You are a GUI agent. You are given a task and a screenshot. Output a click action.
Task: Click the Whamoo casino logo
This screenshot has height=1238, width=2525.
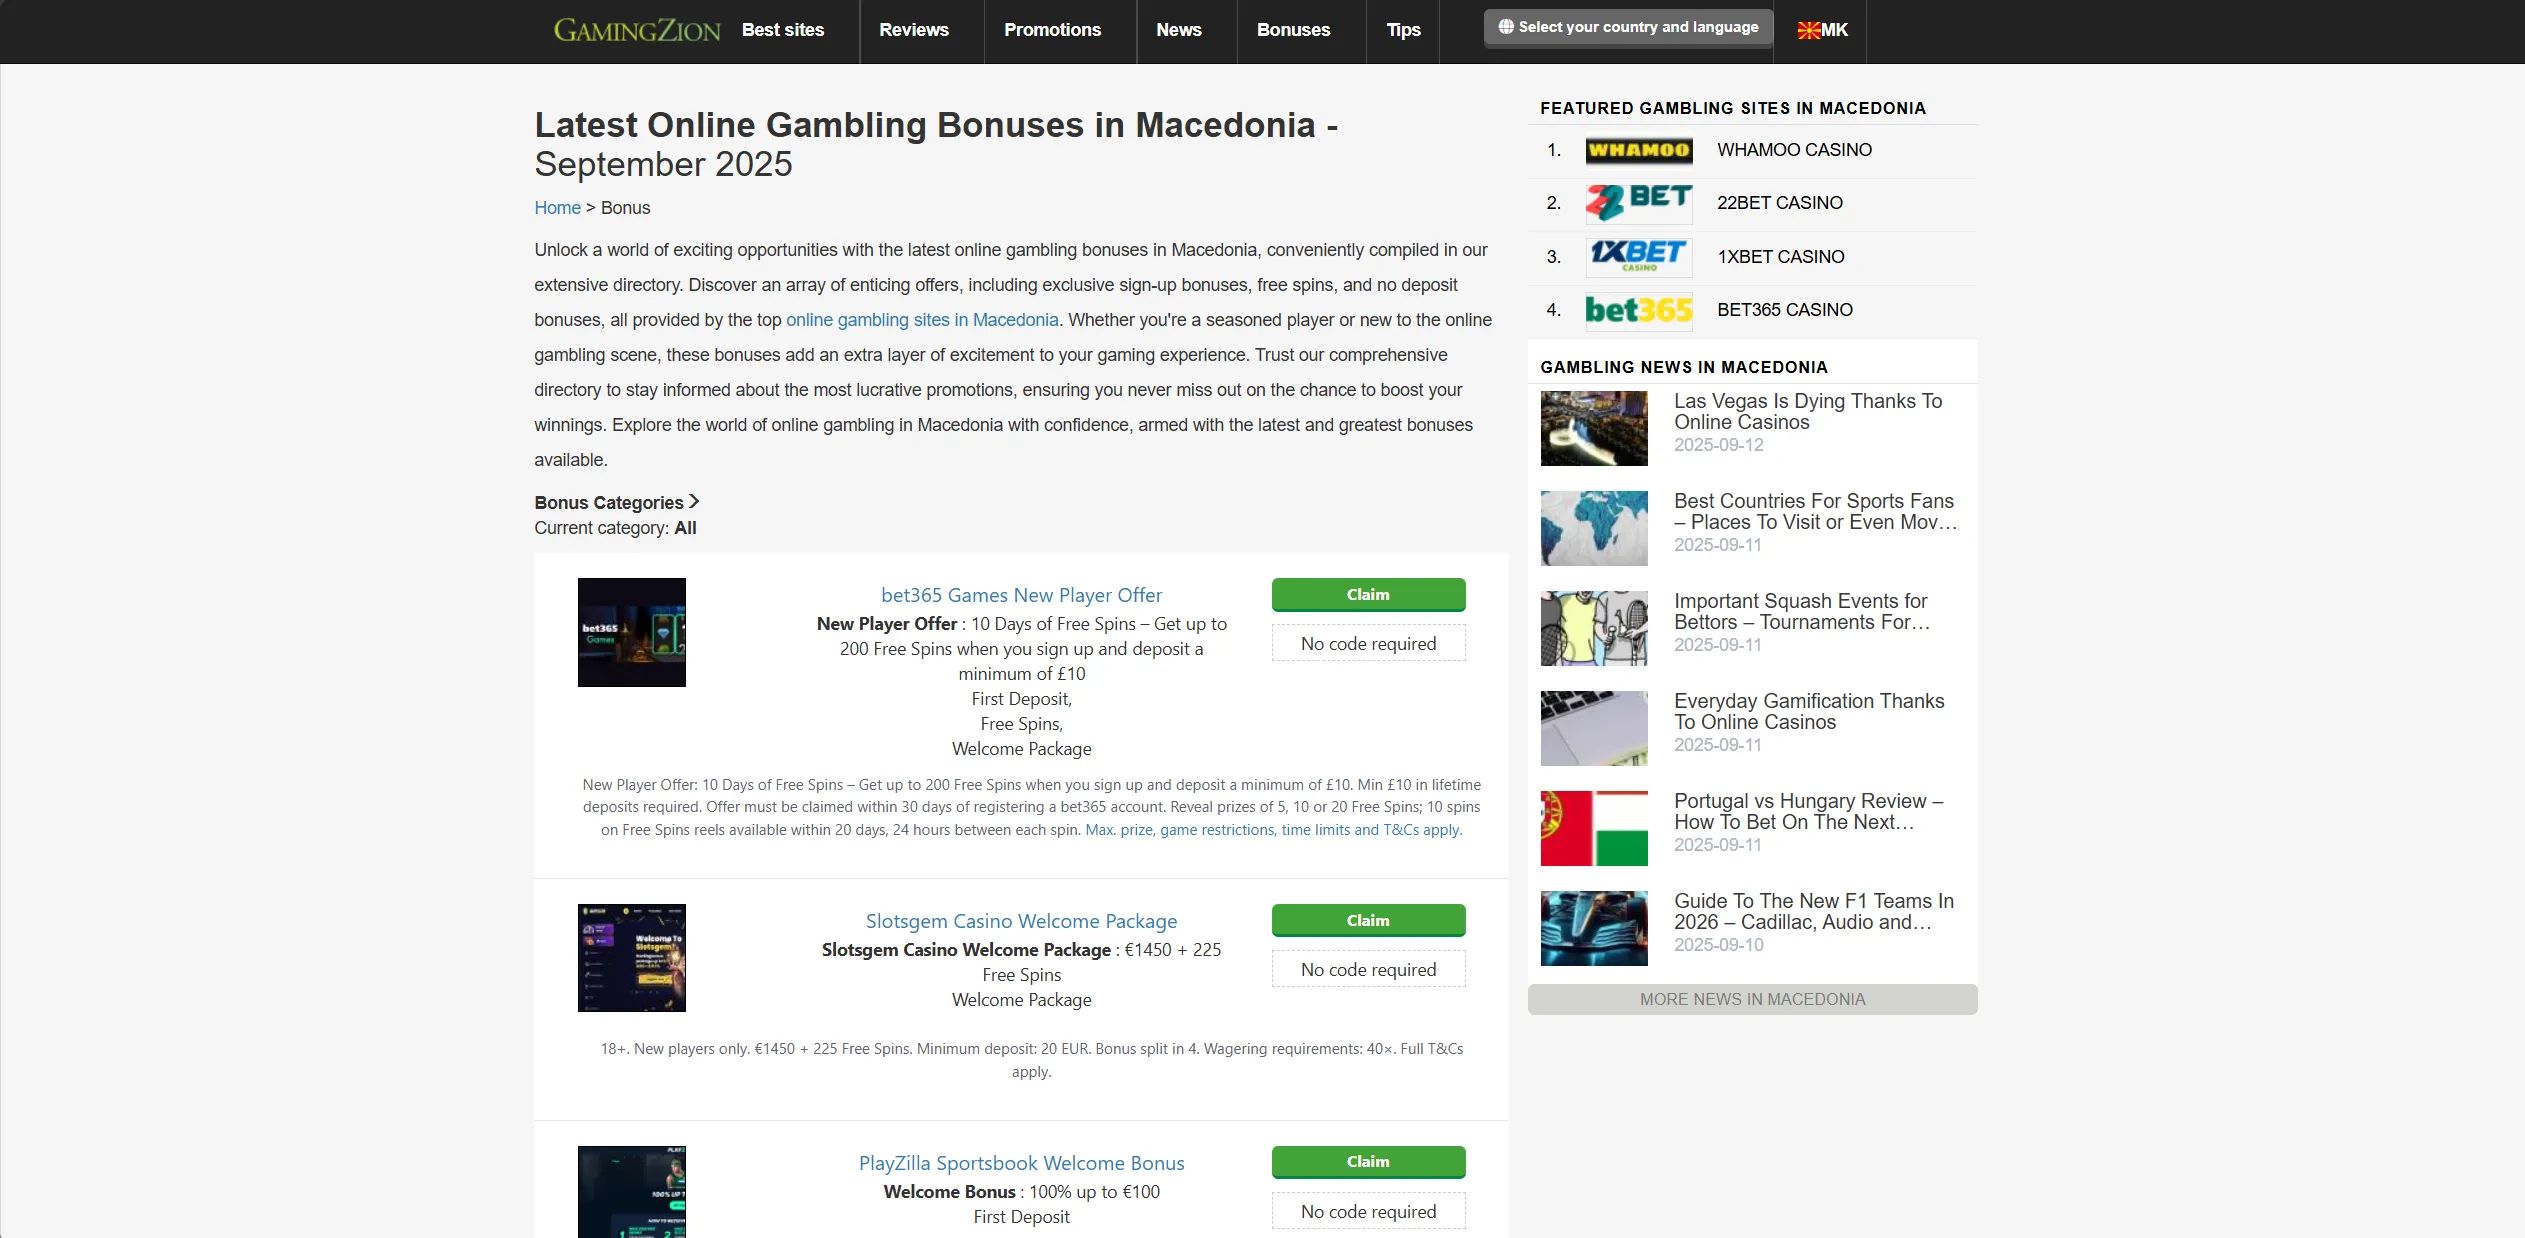click(x=1639, y=150)
